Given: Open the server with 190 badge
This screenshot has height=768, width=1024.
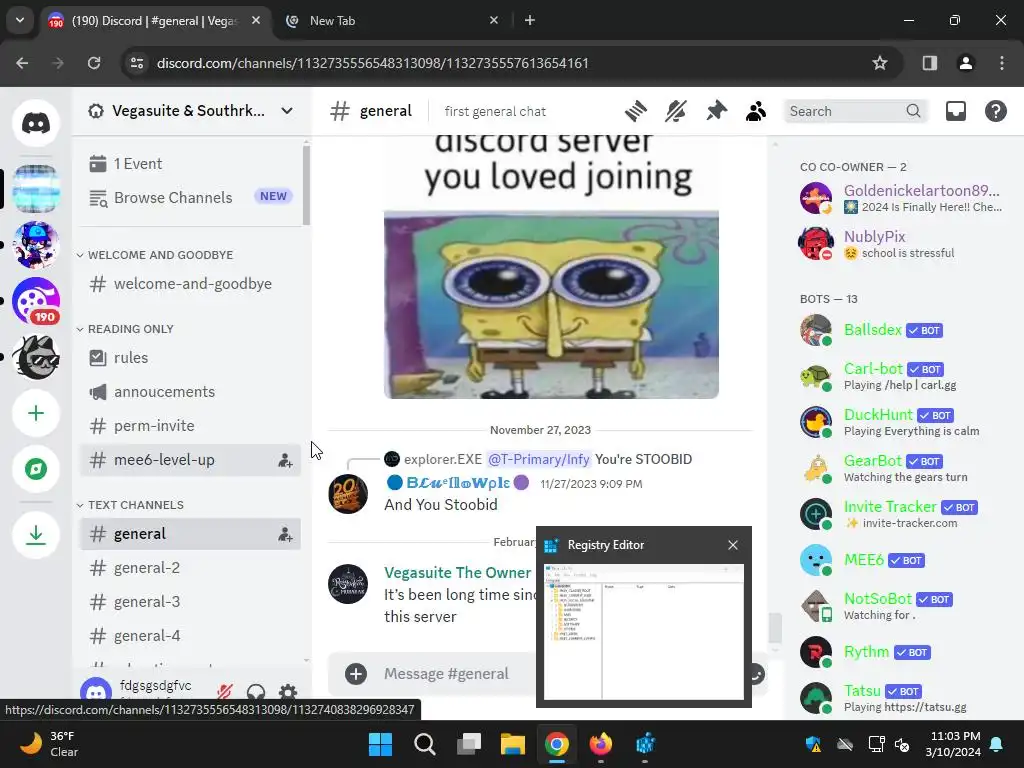Looking at the screenshot, I should point(36,300).
